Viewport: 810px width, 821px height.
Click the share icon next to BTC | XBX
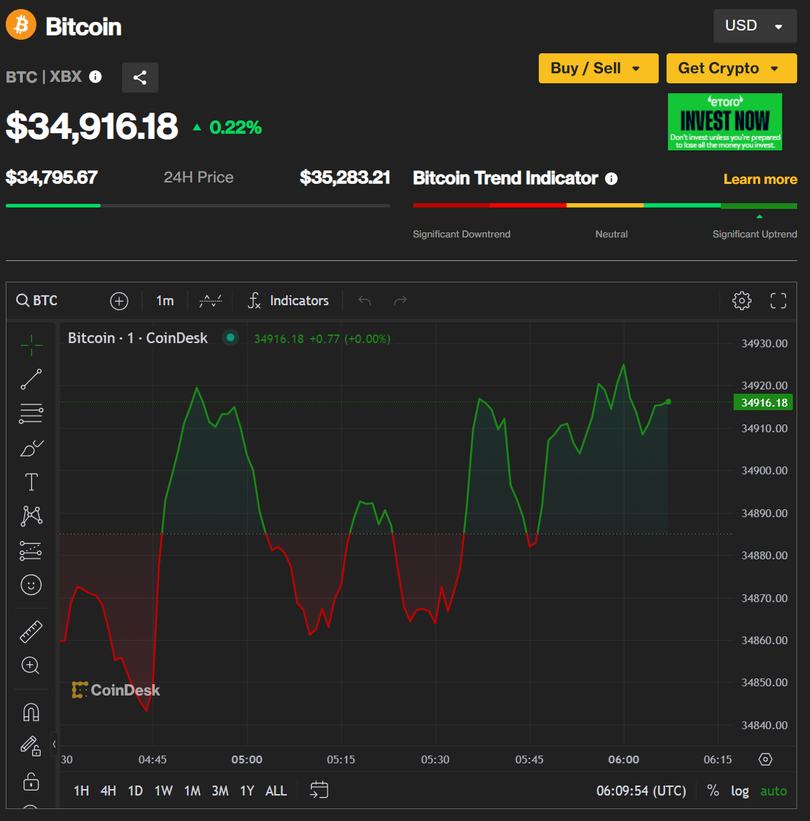(x=140, y=77)
